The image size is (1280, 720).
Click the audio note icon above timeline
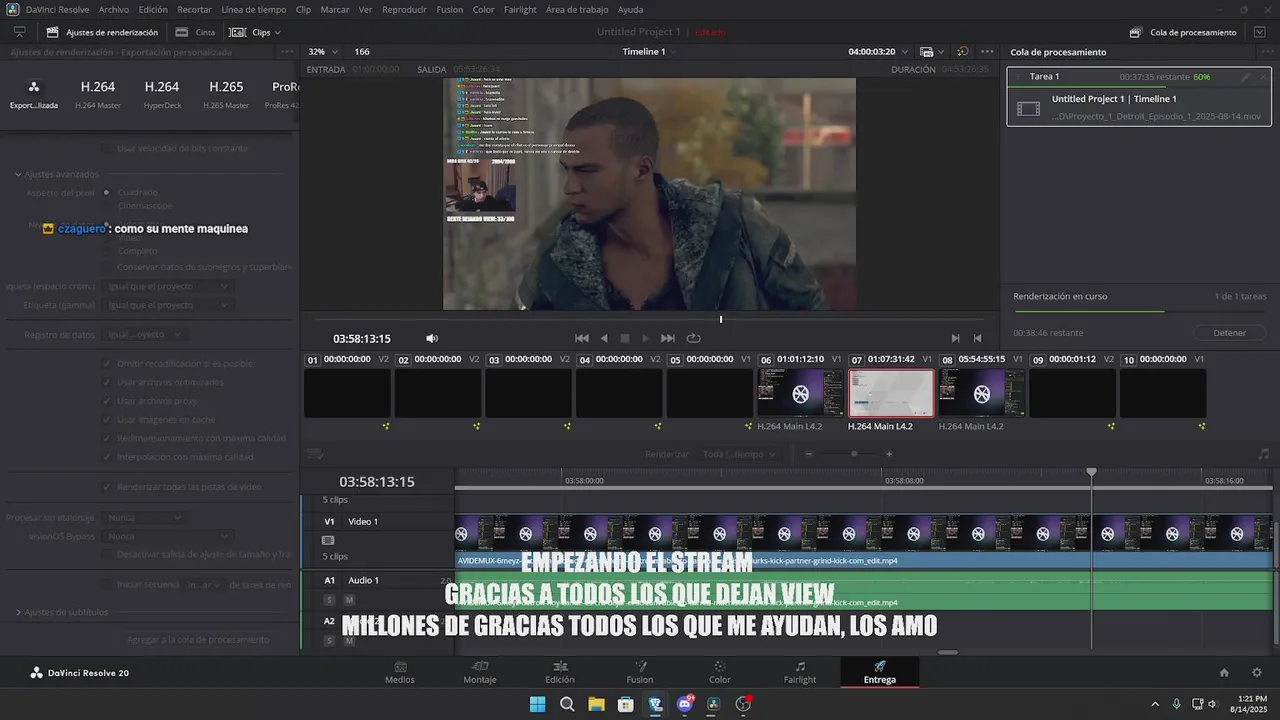point(1263,453)
